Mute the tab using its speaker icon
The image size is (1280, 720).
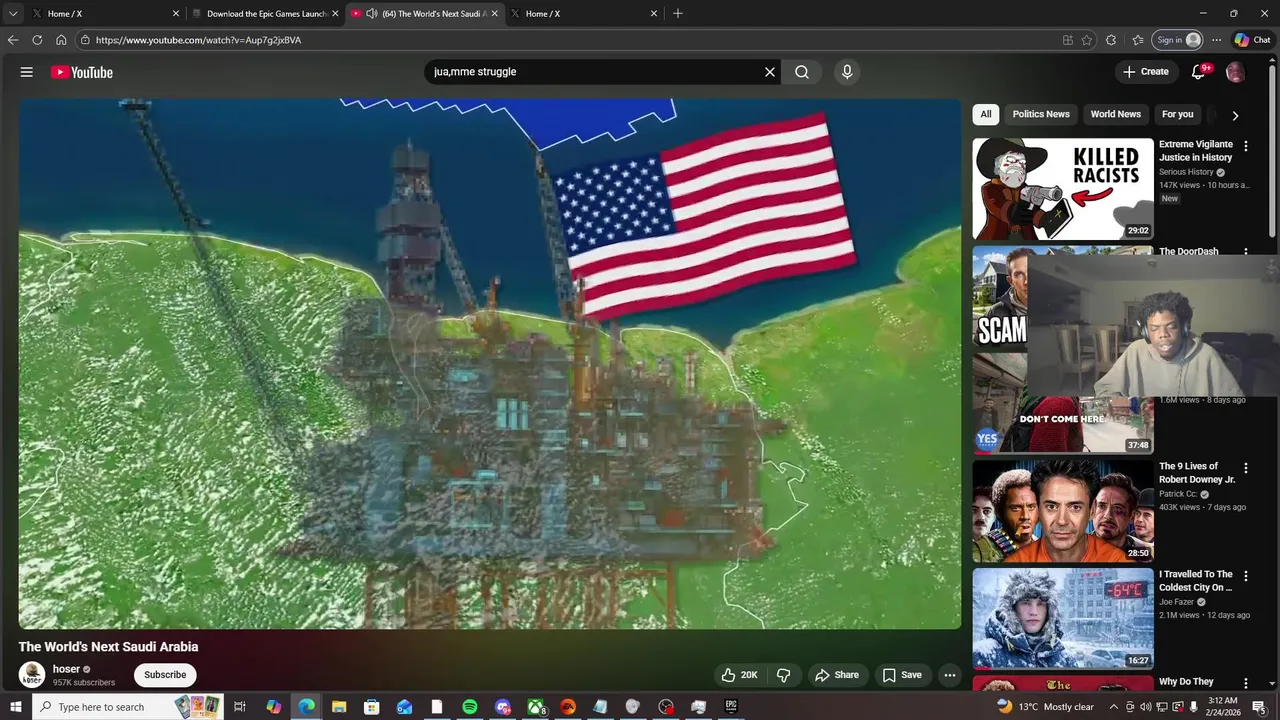[372, 13]
